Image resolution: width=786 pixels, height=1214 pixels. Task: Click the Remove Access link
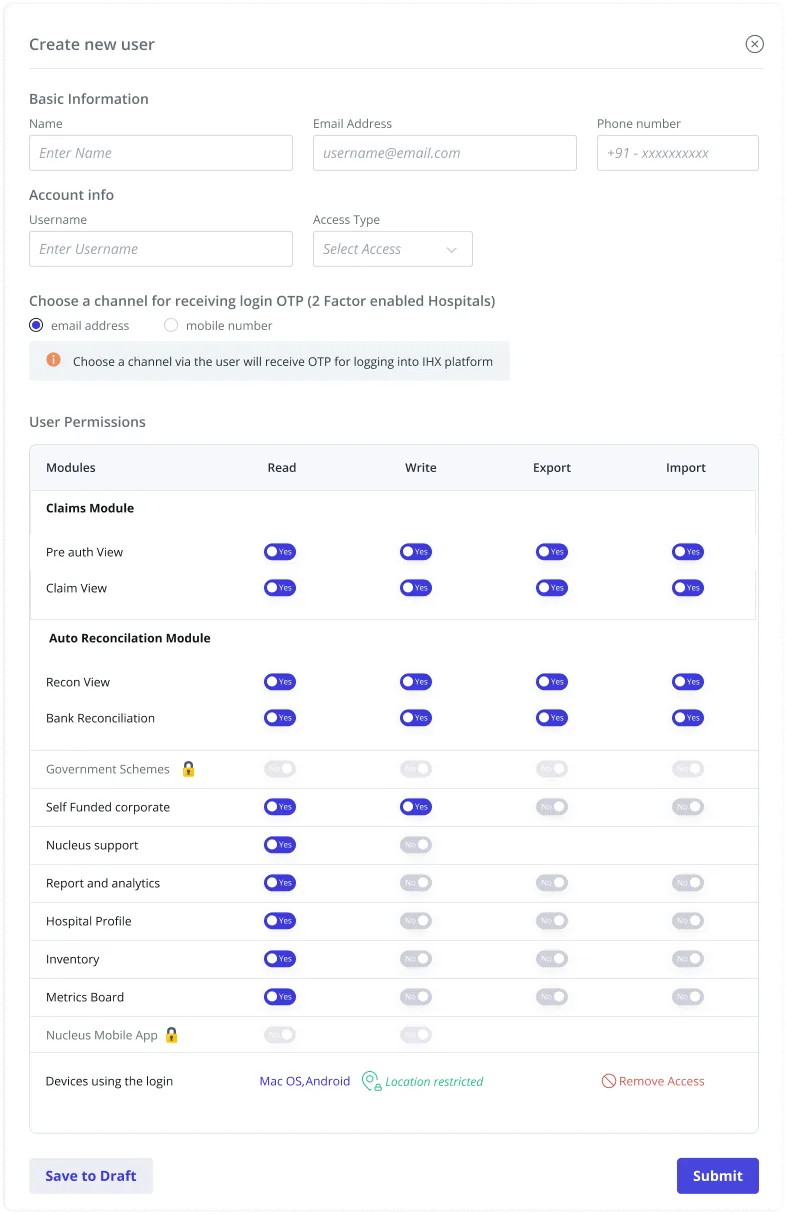[662, 1081]
